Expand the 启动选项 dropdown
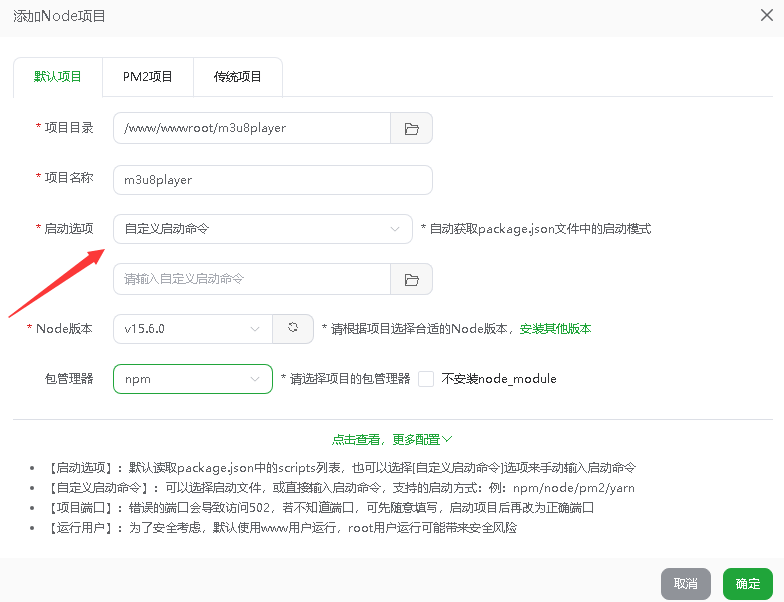This screenshot has width=784, height=602. click(x=262, y=229)
